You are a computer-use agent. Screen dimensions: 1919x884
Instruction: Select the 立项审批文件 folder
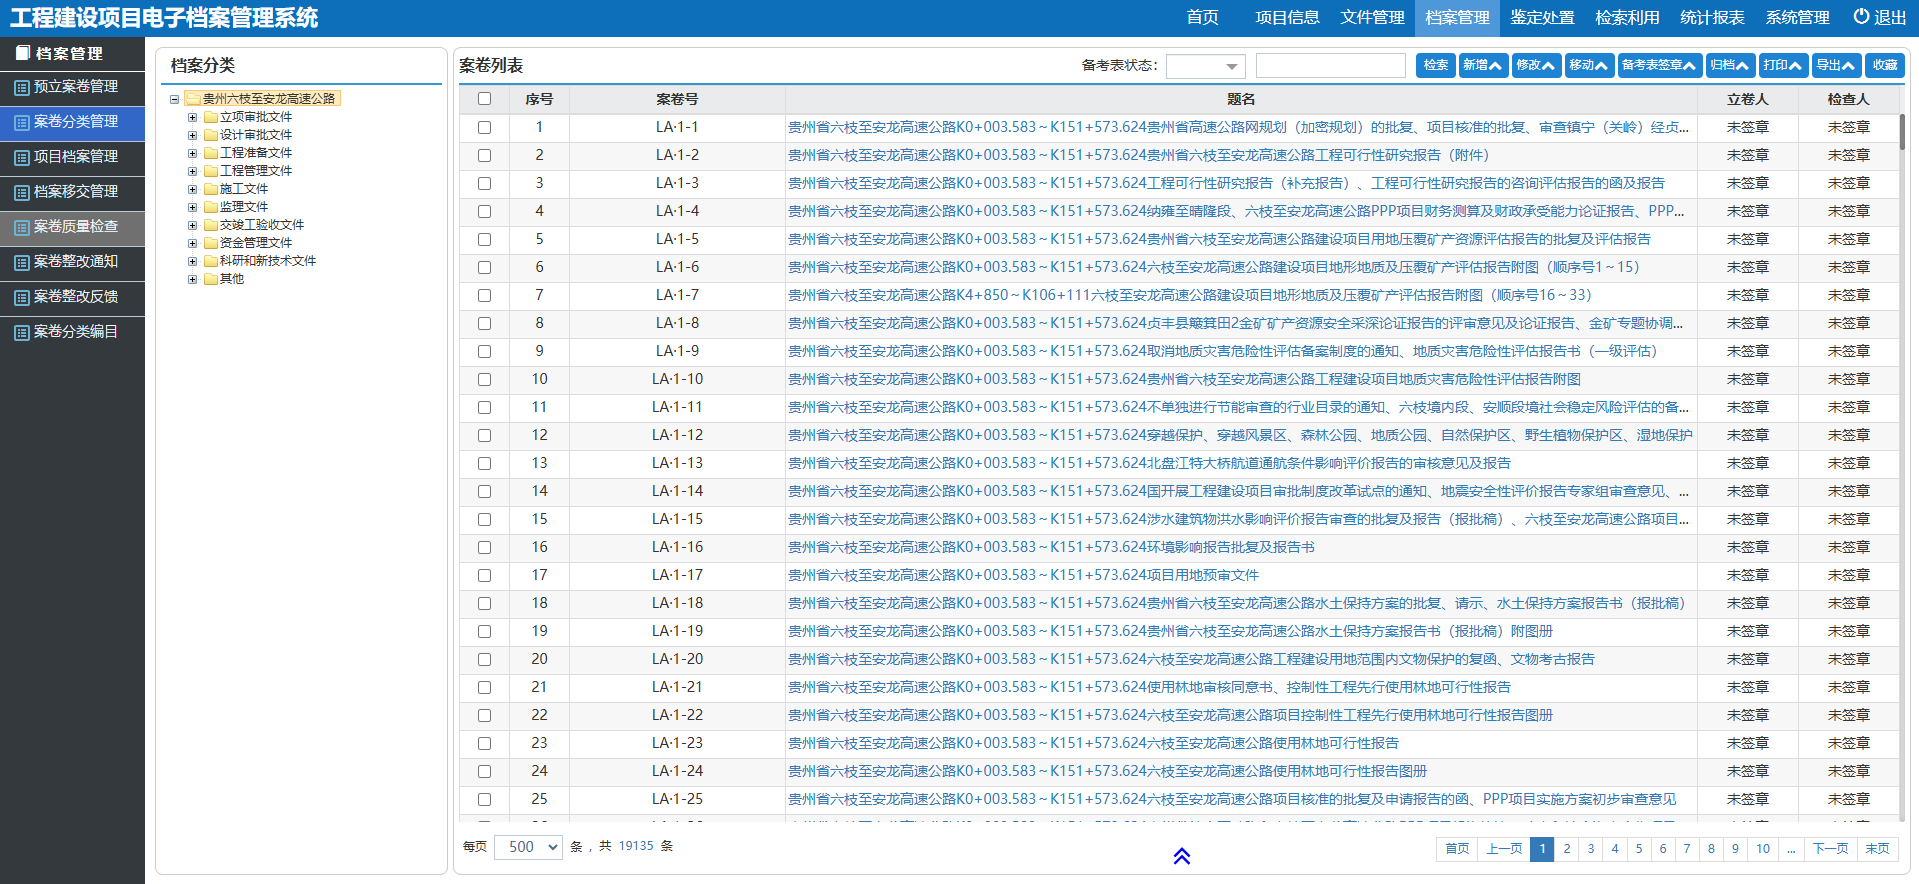[x=256, y=117]
